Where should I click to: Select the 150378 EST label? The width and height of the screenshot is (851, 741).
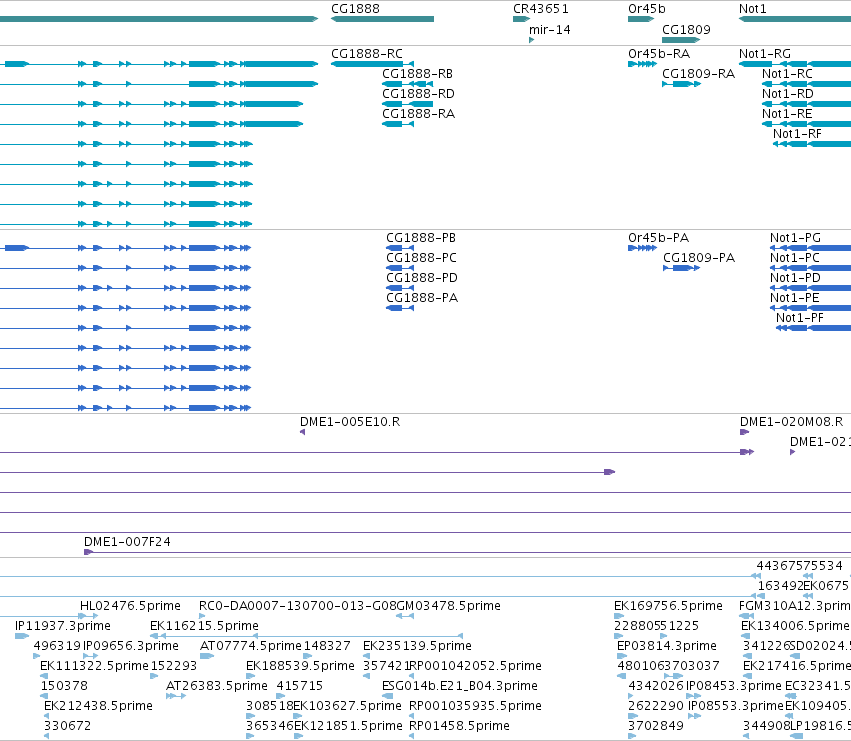[x=64, y=686]
